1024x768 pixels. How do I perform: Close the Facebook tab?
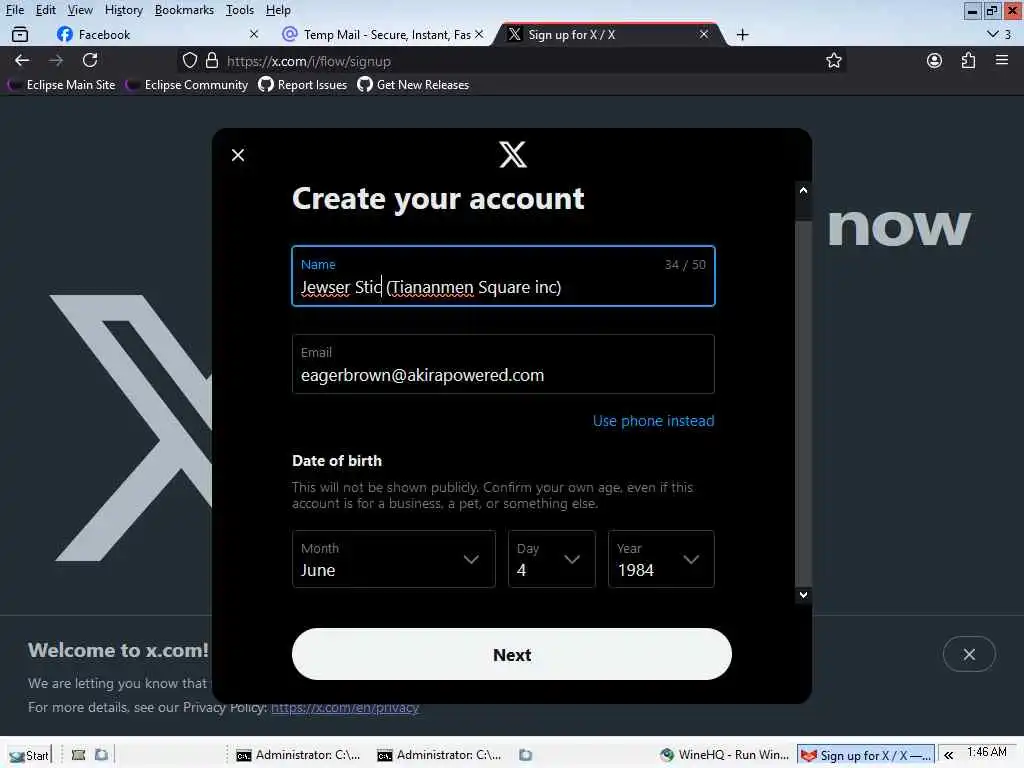point(254,34)
